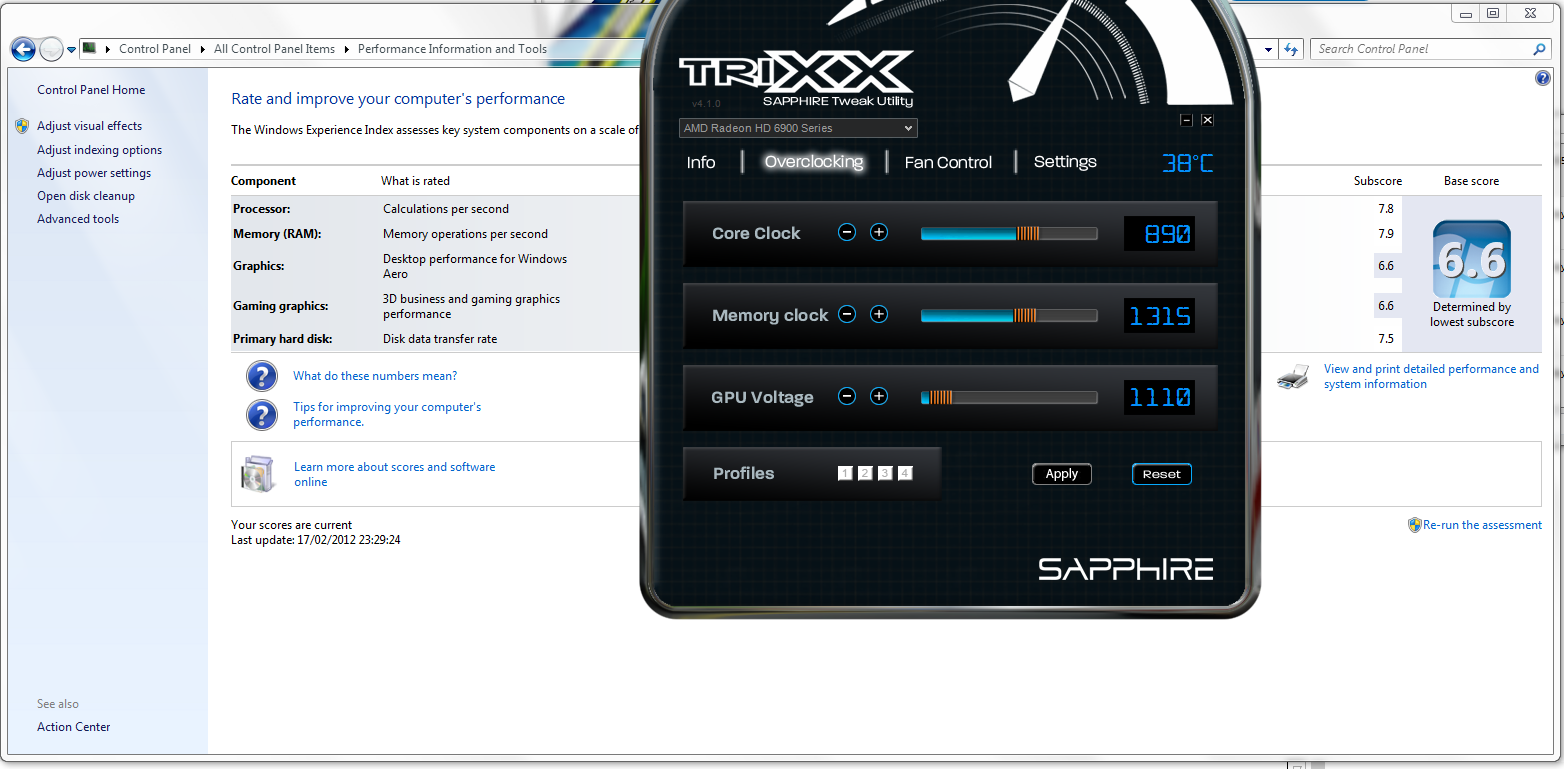Select profile 2 in TRIXX Profiles

[x=865, y=474]
